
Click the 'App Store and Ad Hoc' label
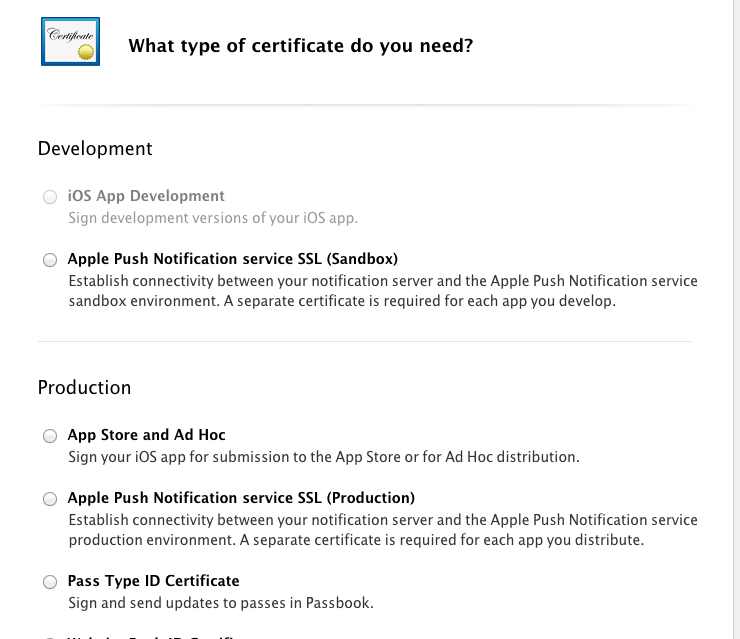pos(147,435)
